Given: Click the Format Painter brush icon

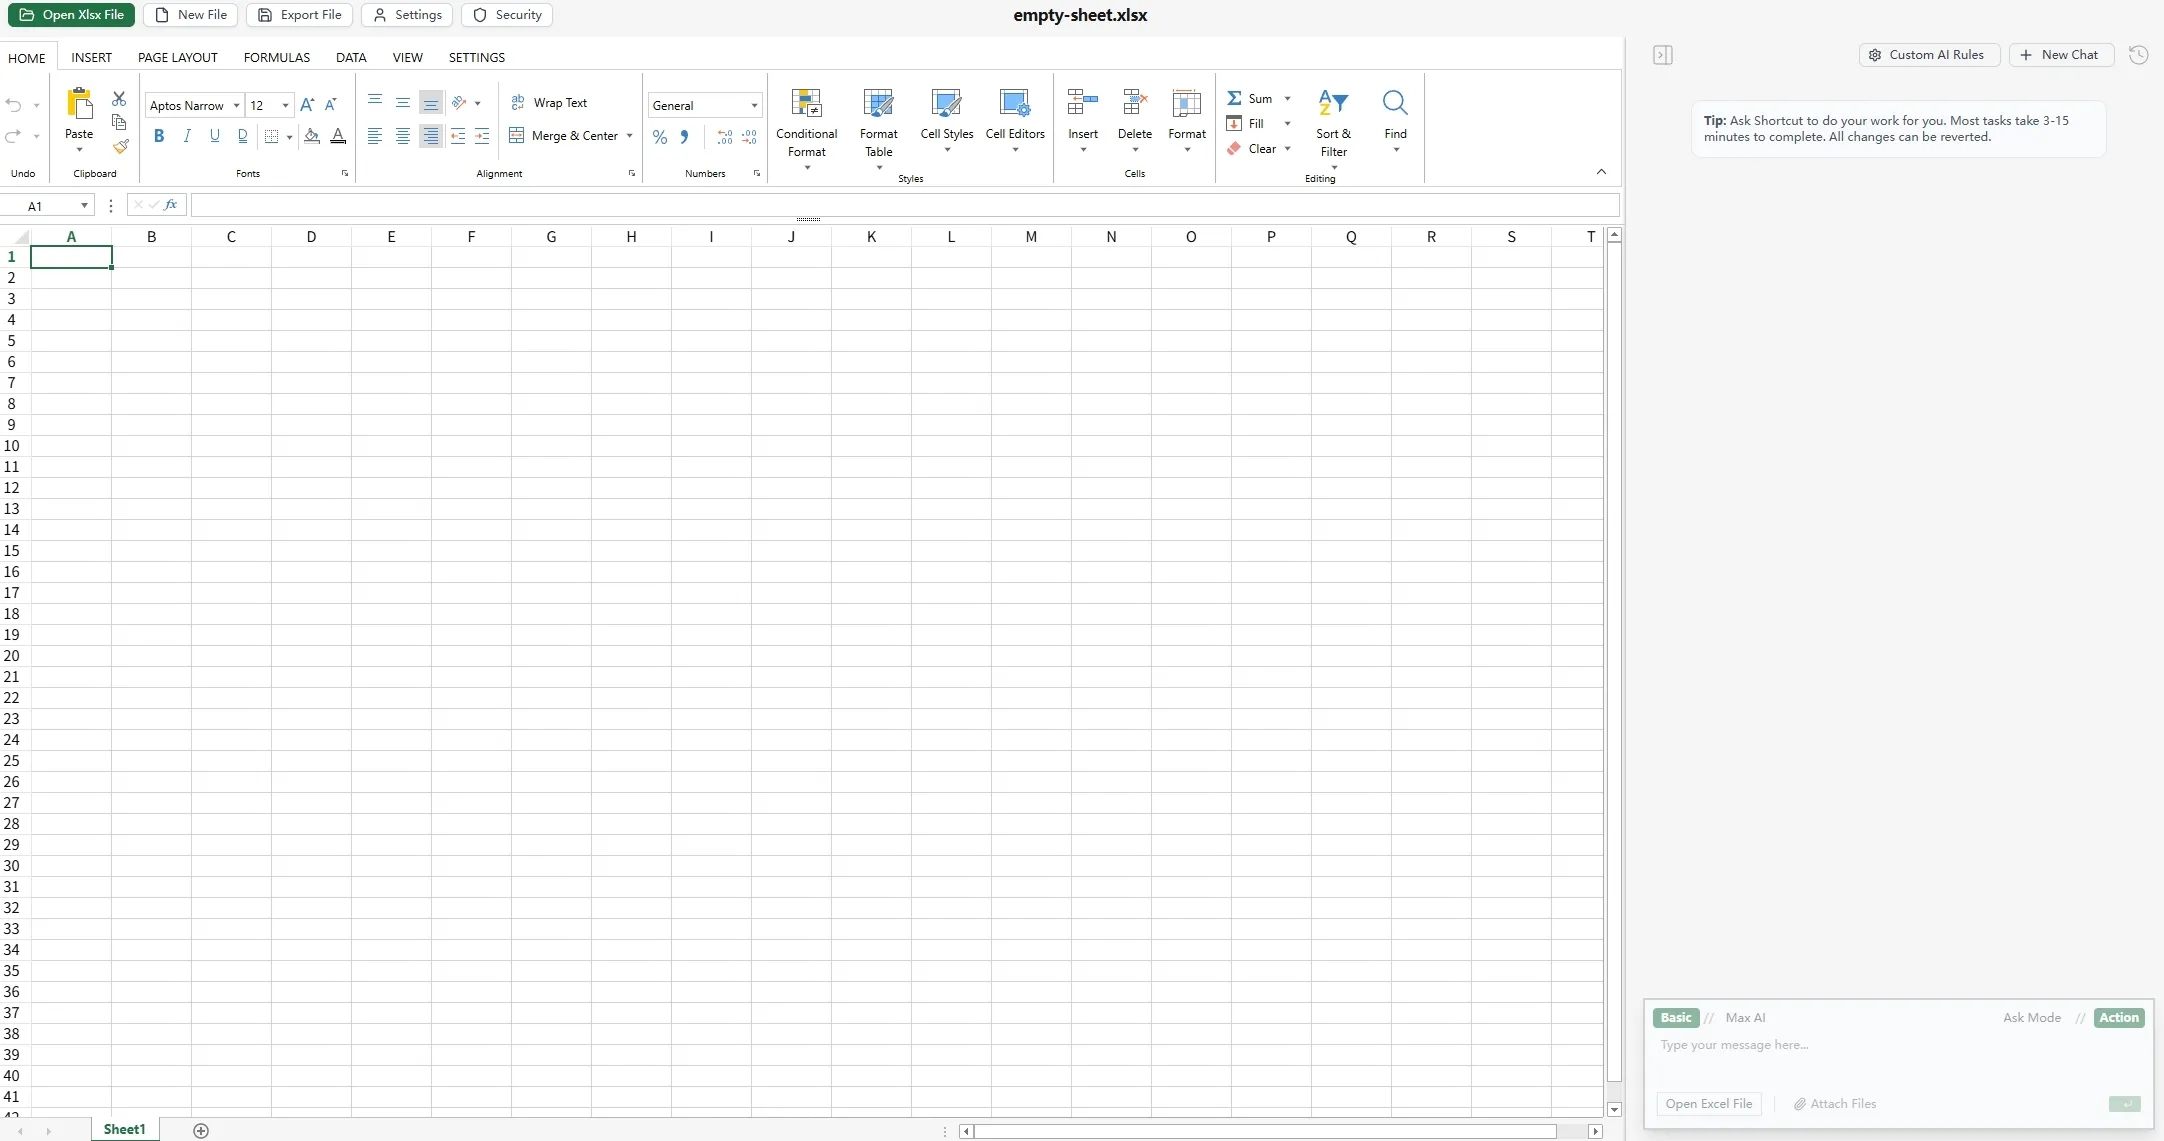Looking at the screenshot, I should 120,147.
